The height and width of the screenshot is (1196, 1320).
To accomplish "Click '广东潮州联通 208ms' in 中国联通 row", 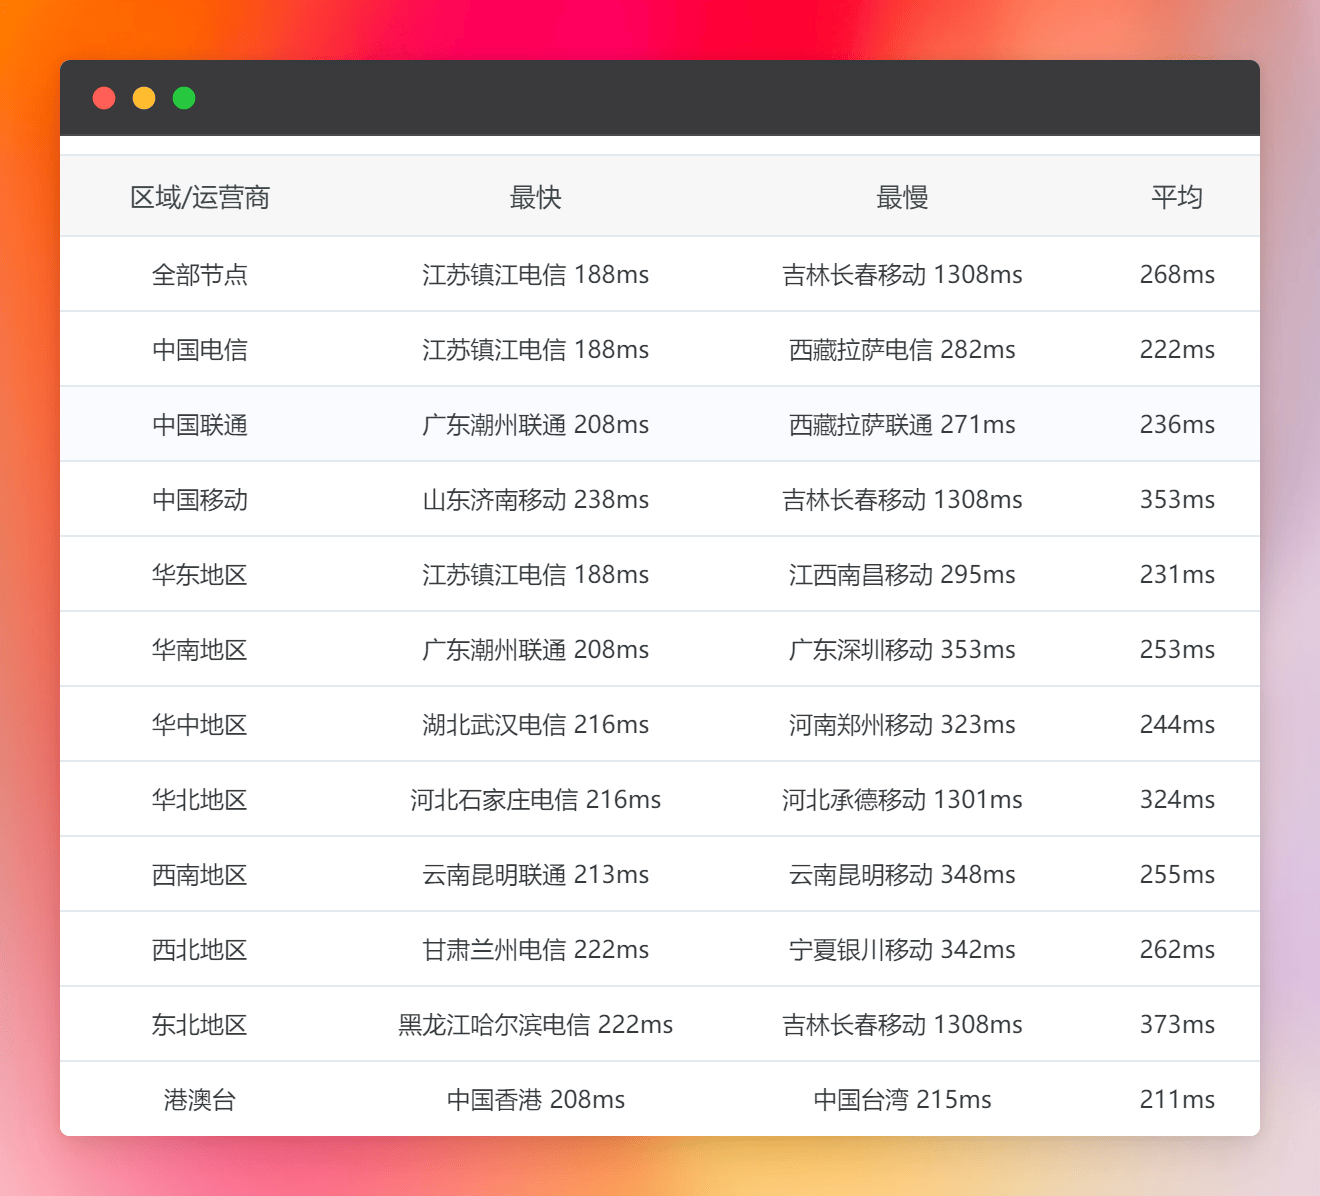I will pos(535,424).
